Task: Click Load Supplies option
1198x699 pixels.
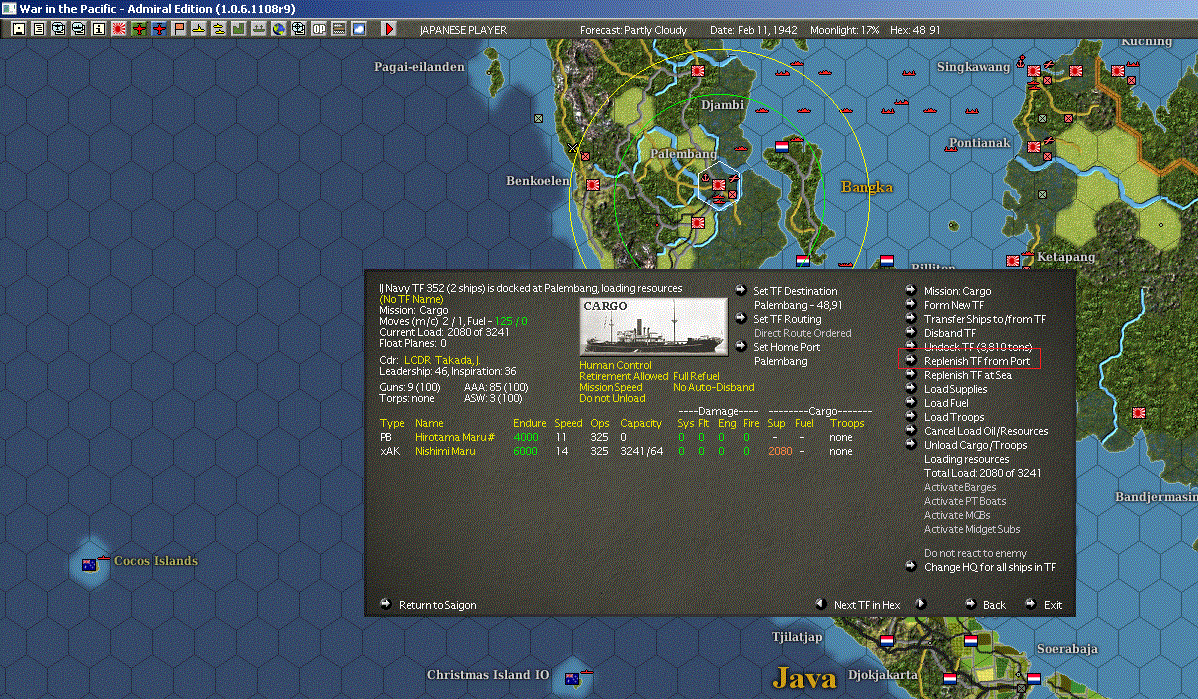Action: [955, 389]
